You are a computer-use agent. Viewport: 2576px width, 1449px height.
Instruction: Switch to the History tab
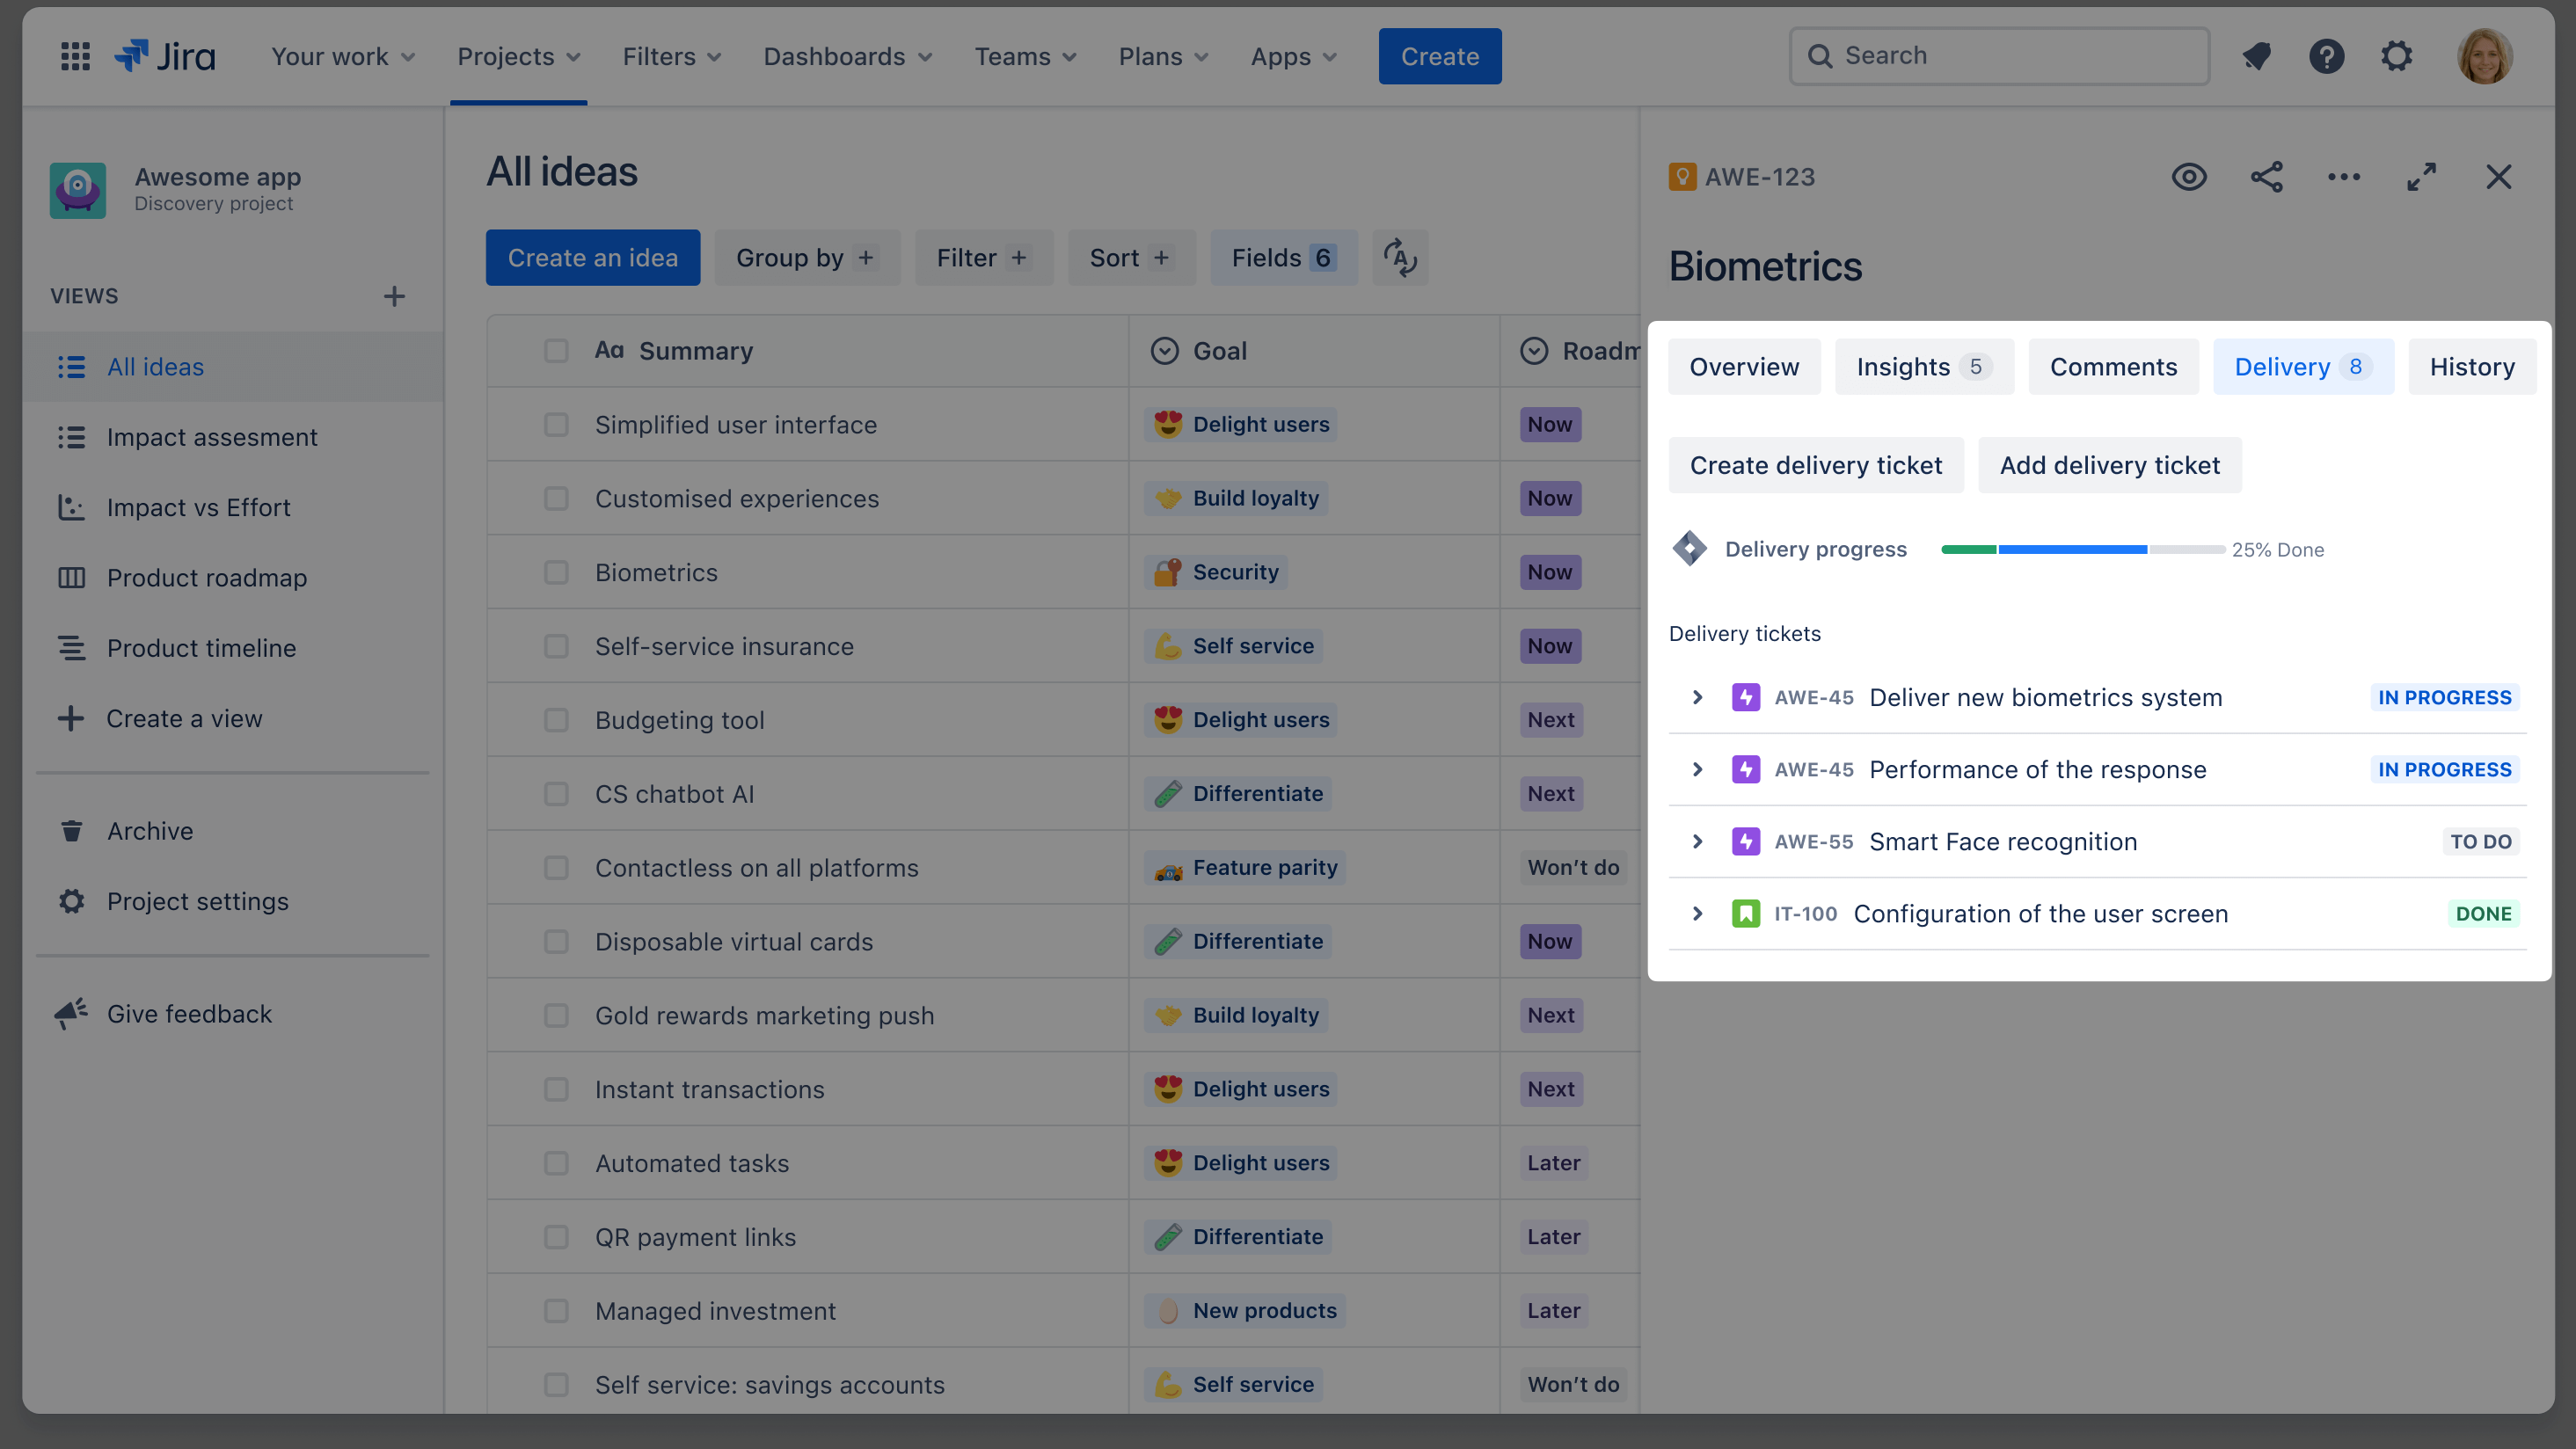click(2472, 367)
